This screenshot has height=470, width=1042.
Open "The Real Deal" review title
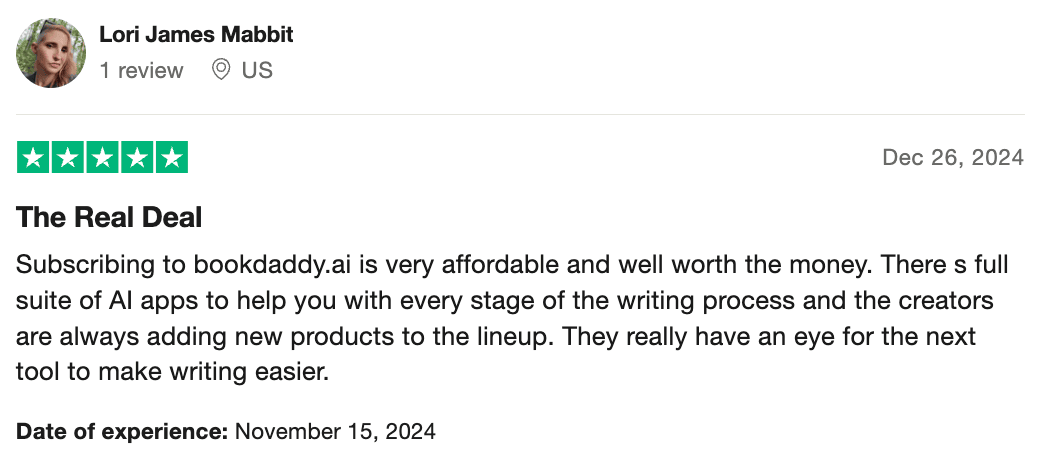pos(110,217)
